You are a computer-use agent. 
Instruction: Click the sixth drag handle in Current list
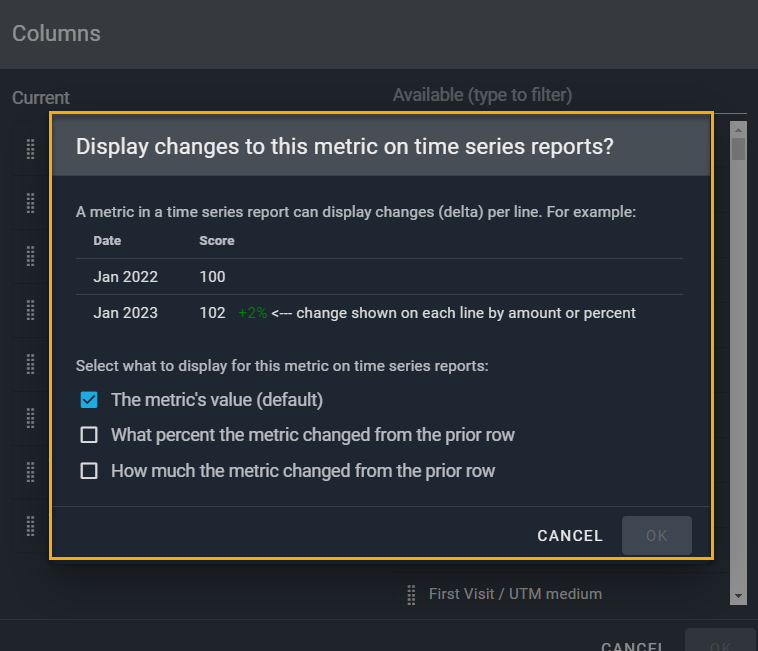coord(30,417)
